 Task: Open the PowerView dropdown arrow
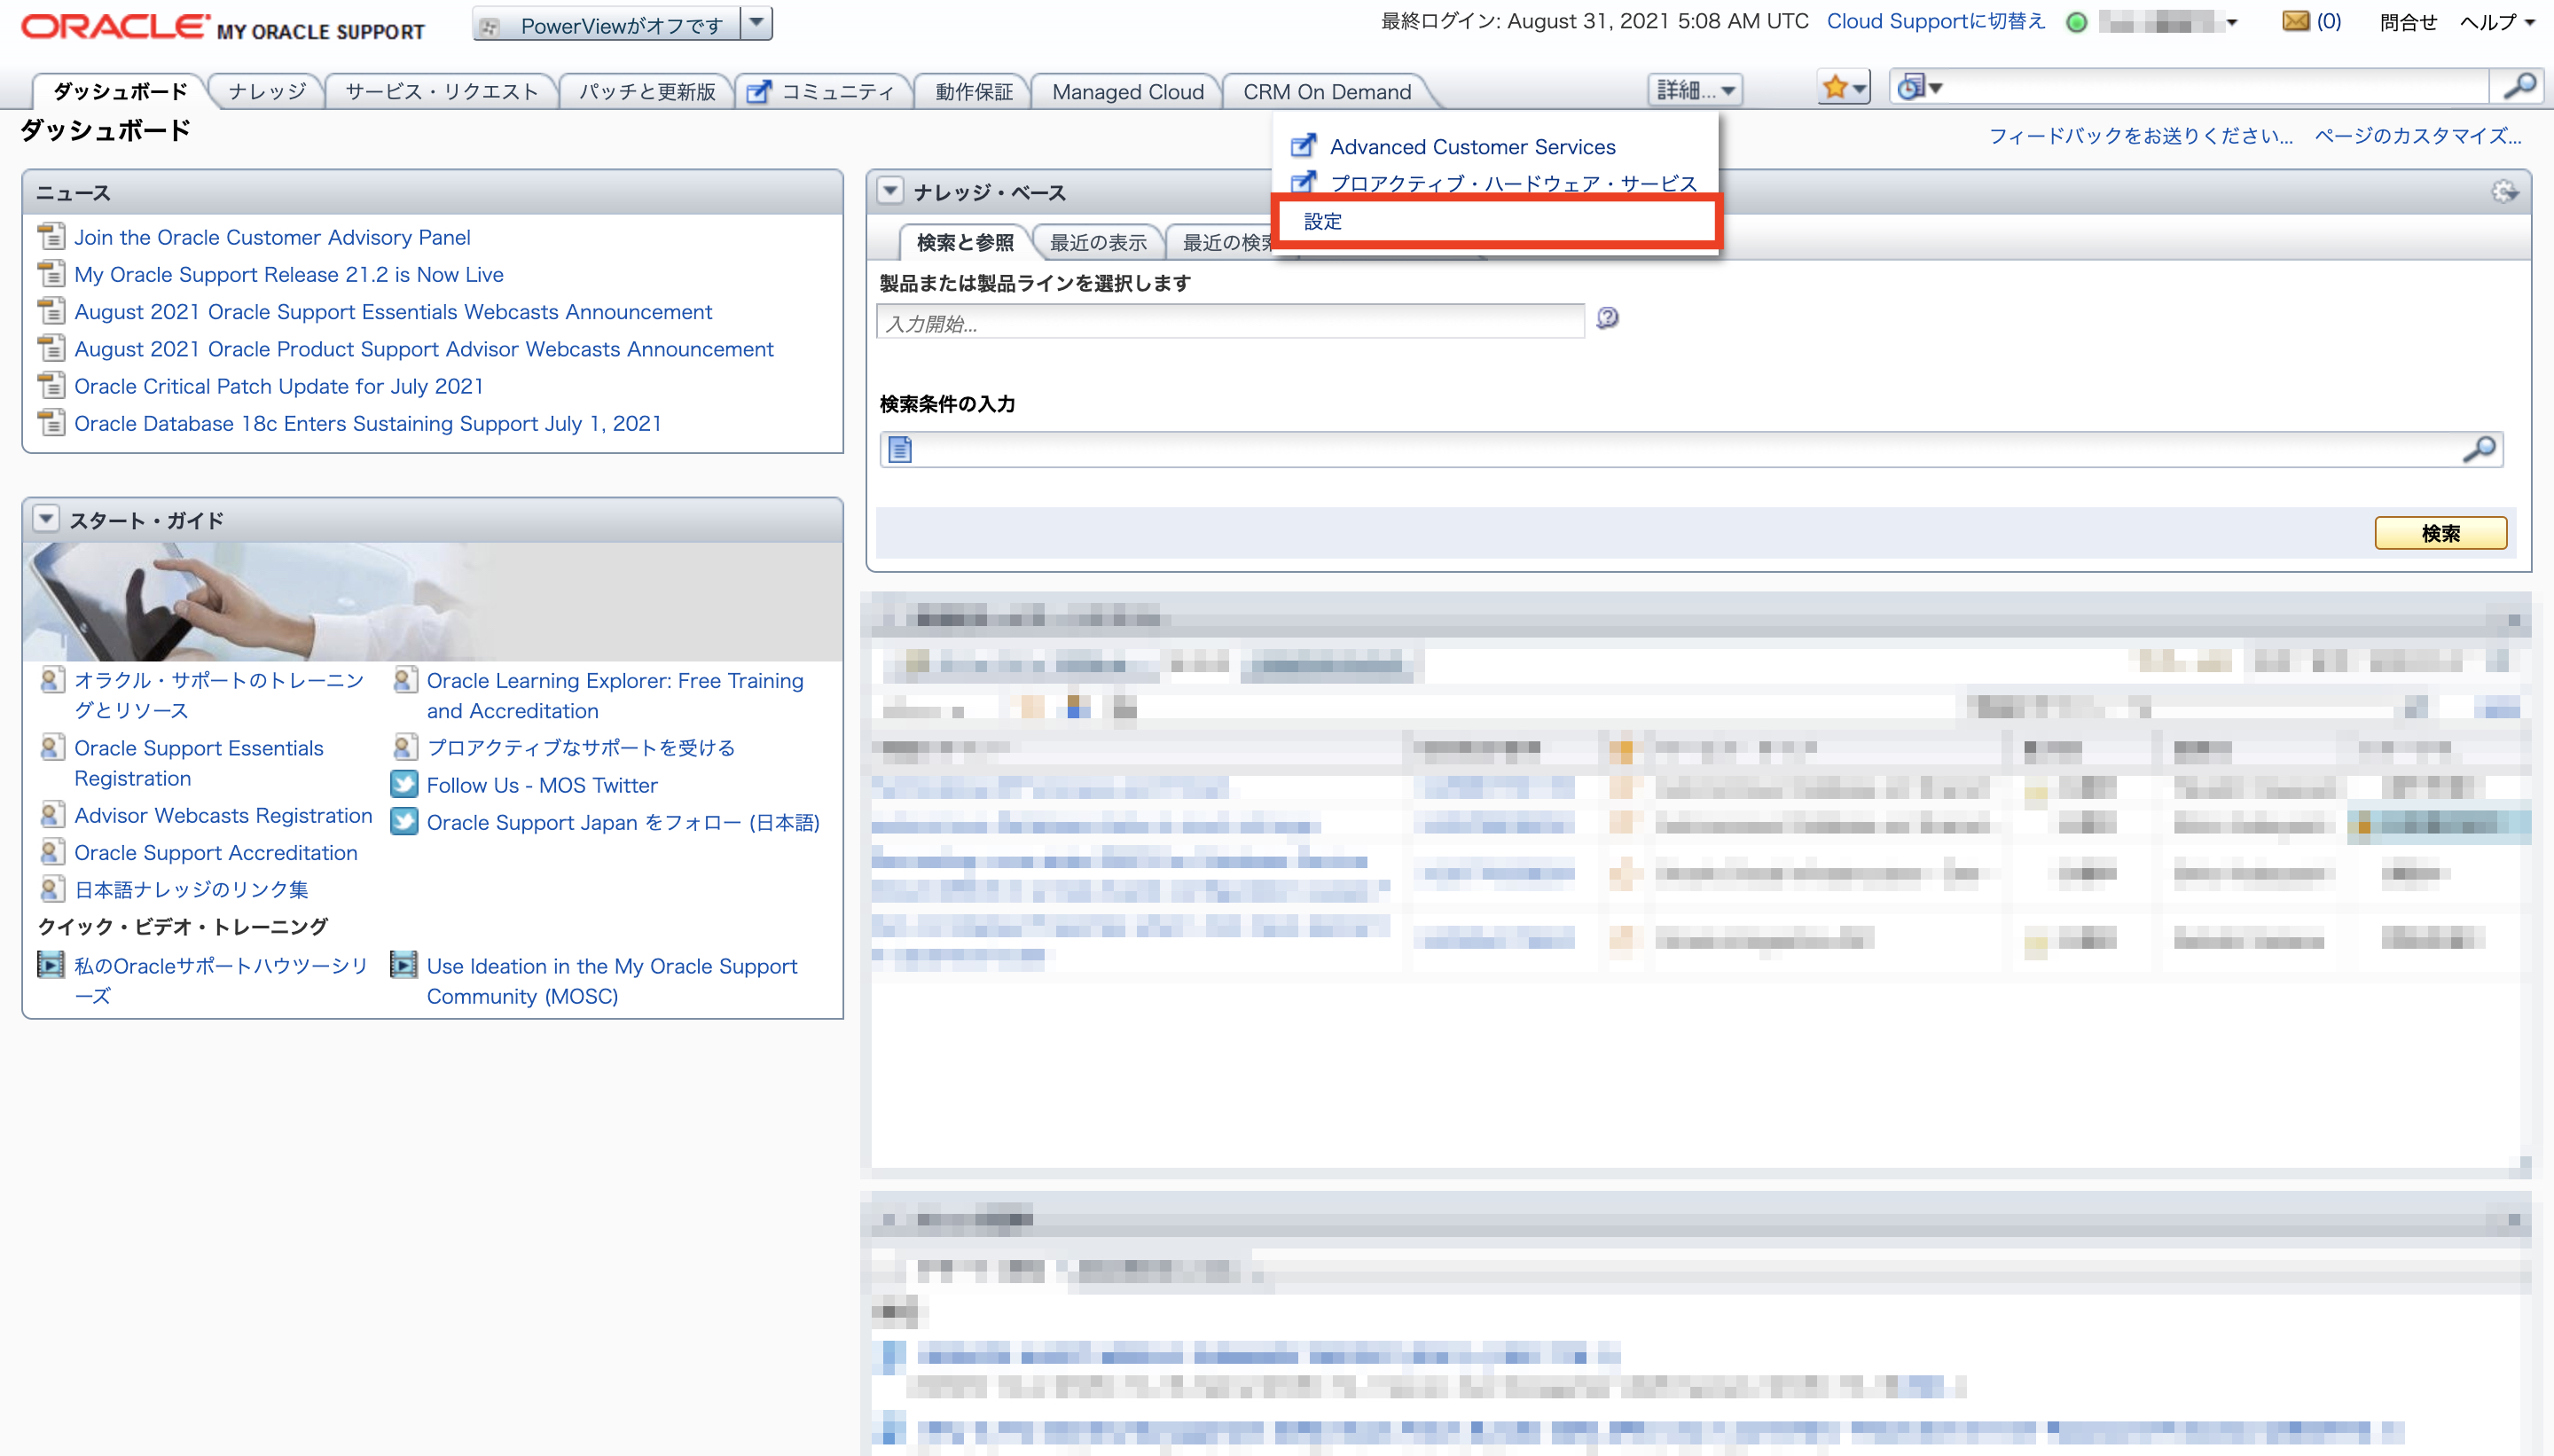pos(757,22)
